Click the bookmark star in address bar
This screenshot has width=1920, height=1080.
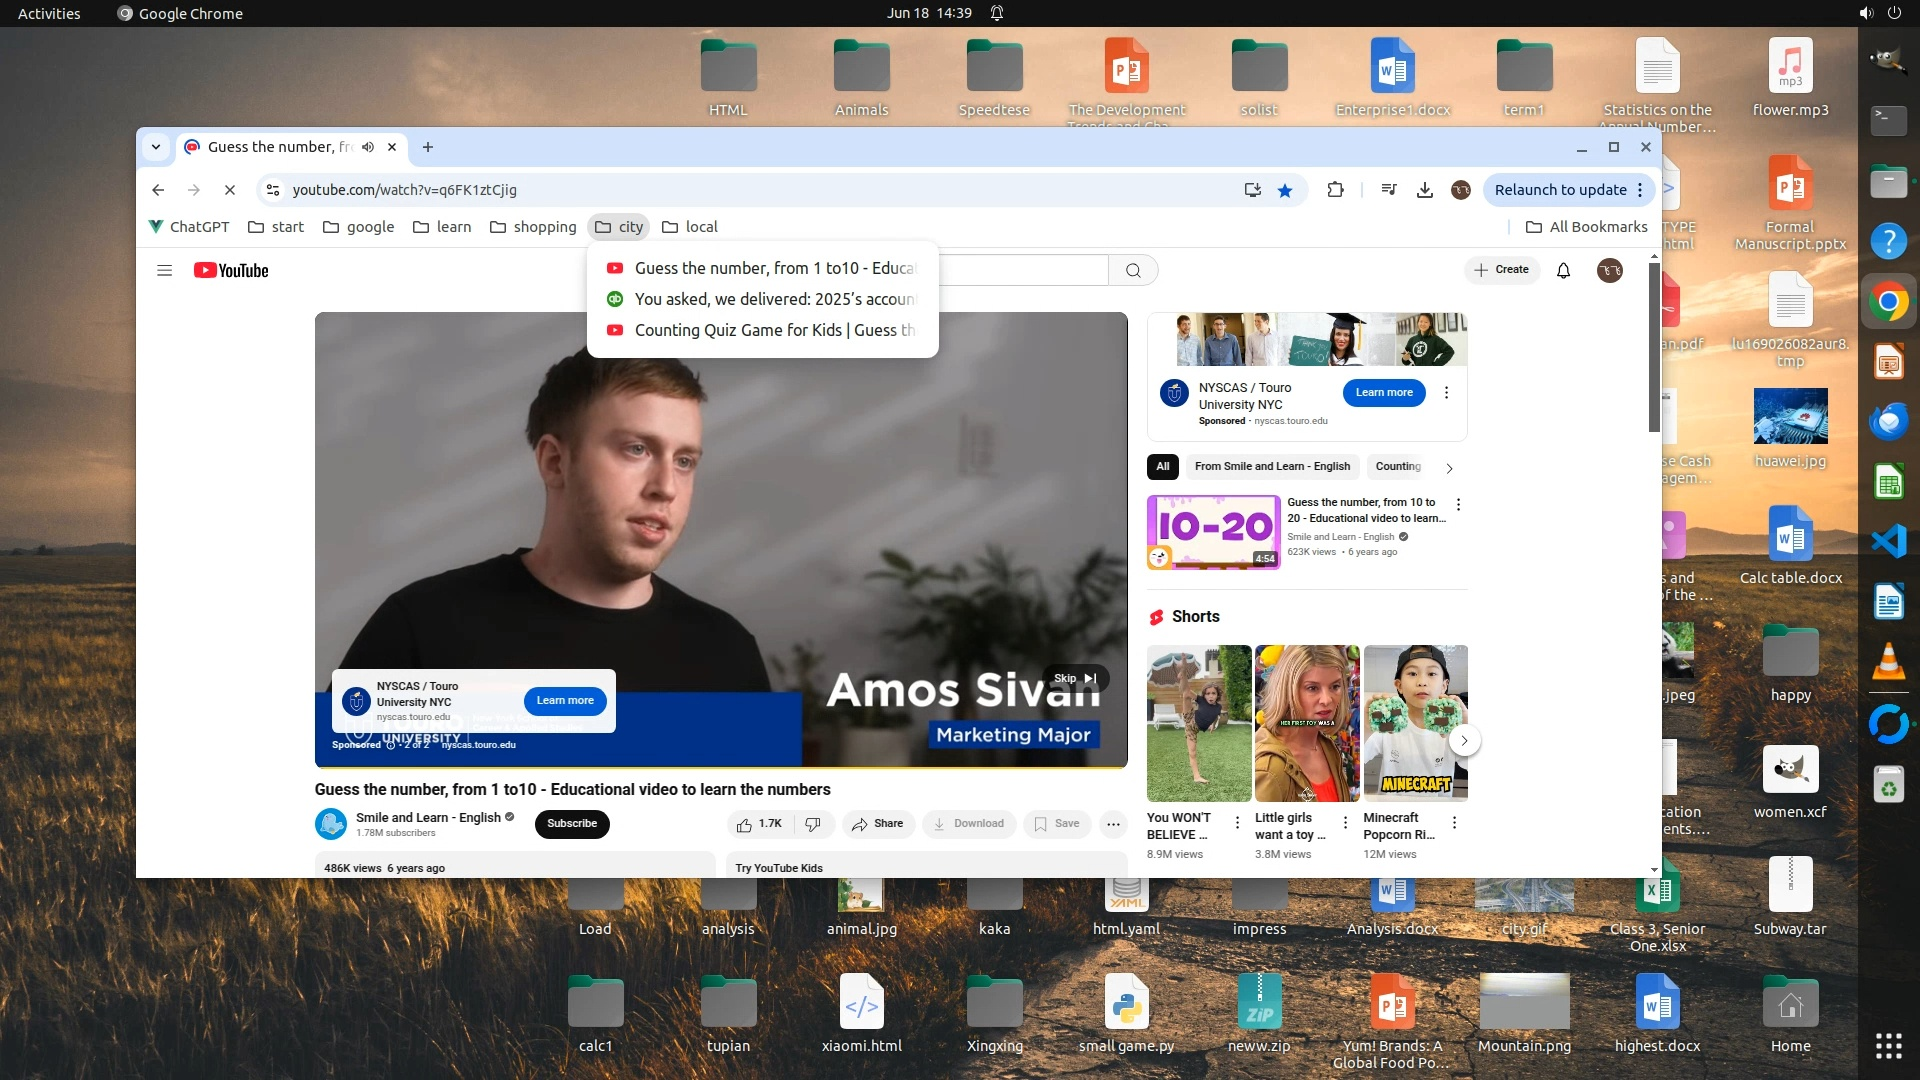click(1285, 190)
